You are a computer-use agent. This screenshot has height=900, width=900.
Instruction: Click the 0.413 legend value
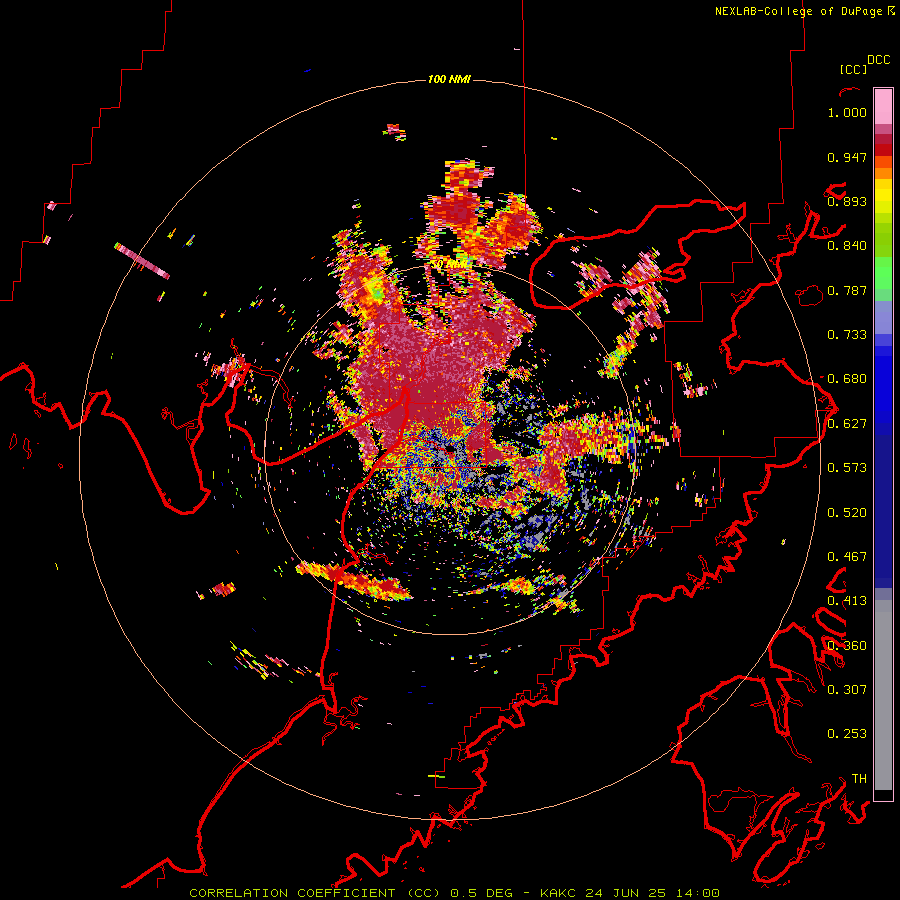[x=847, y=601]
